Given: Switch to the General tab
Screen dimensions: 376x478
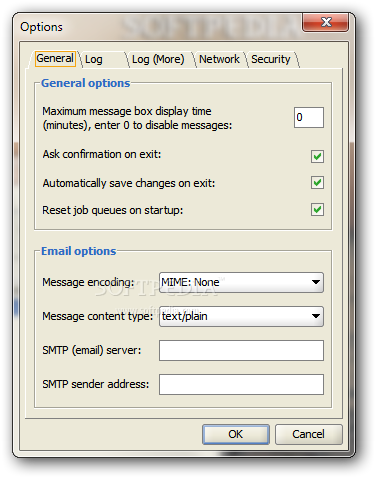Looking at the screenshot, I should 55,59.
